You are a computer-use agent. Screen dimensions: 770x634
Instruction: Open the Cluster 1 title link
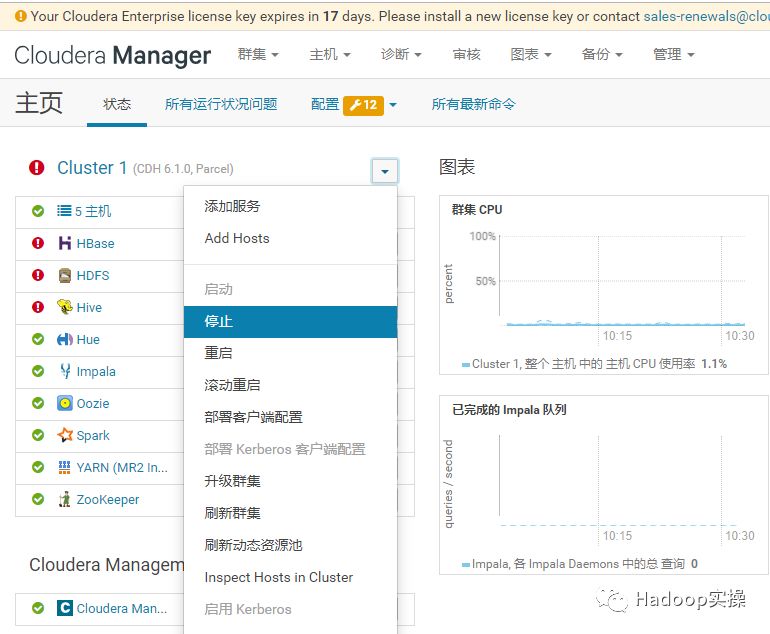pyautogui.click(x=92, y=168)
